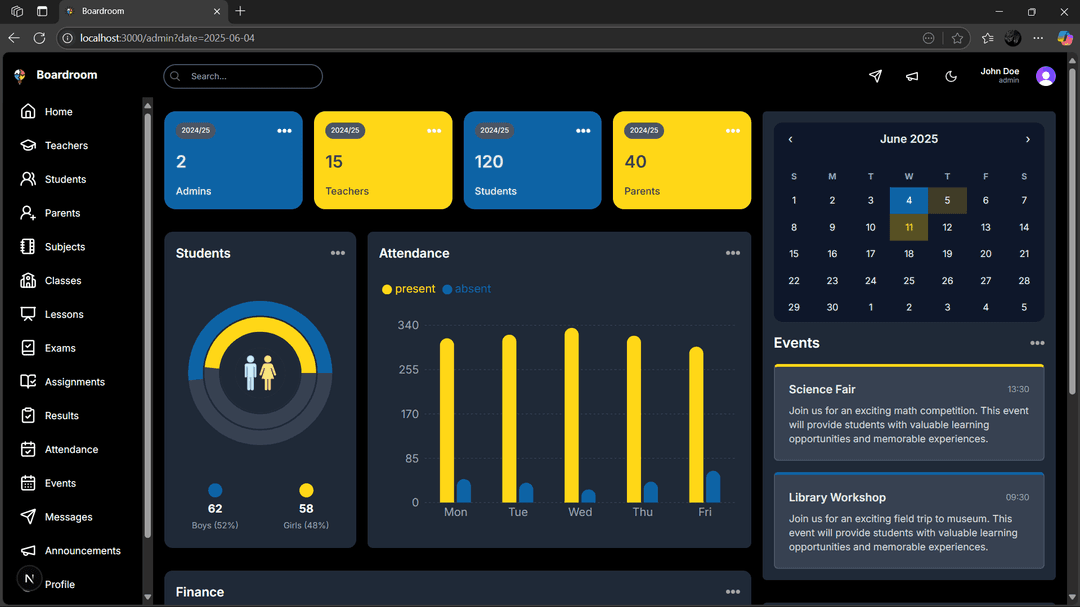Open the browser favorites star icon

coord(957,38)
